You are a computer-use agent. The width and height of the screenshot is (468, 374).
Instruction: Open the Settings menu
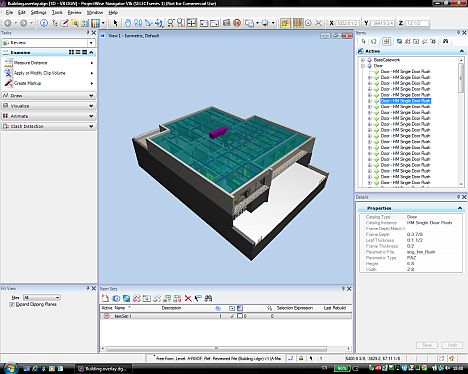point(38,12)
